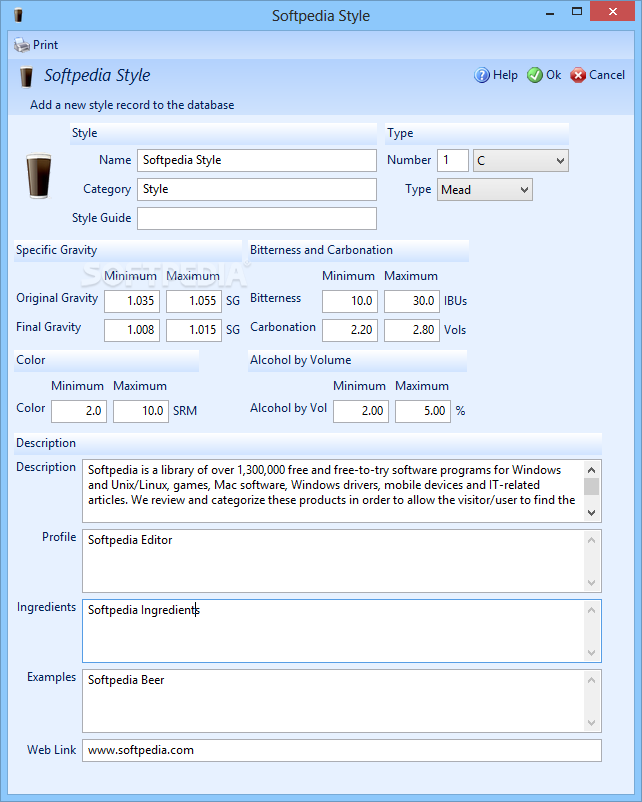The height and width of the screenshot is (802, 642).
Task: Click the Ok button text
Action: [x=554, y=75]
